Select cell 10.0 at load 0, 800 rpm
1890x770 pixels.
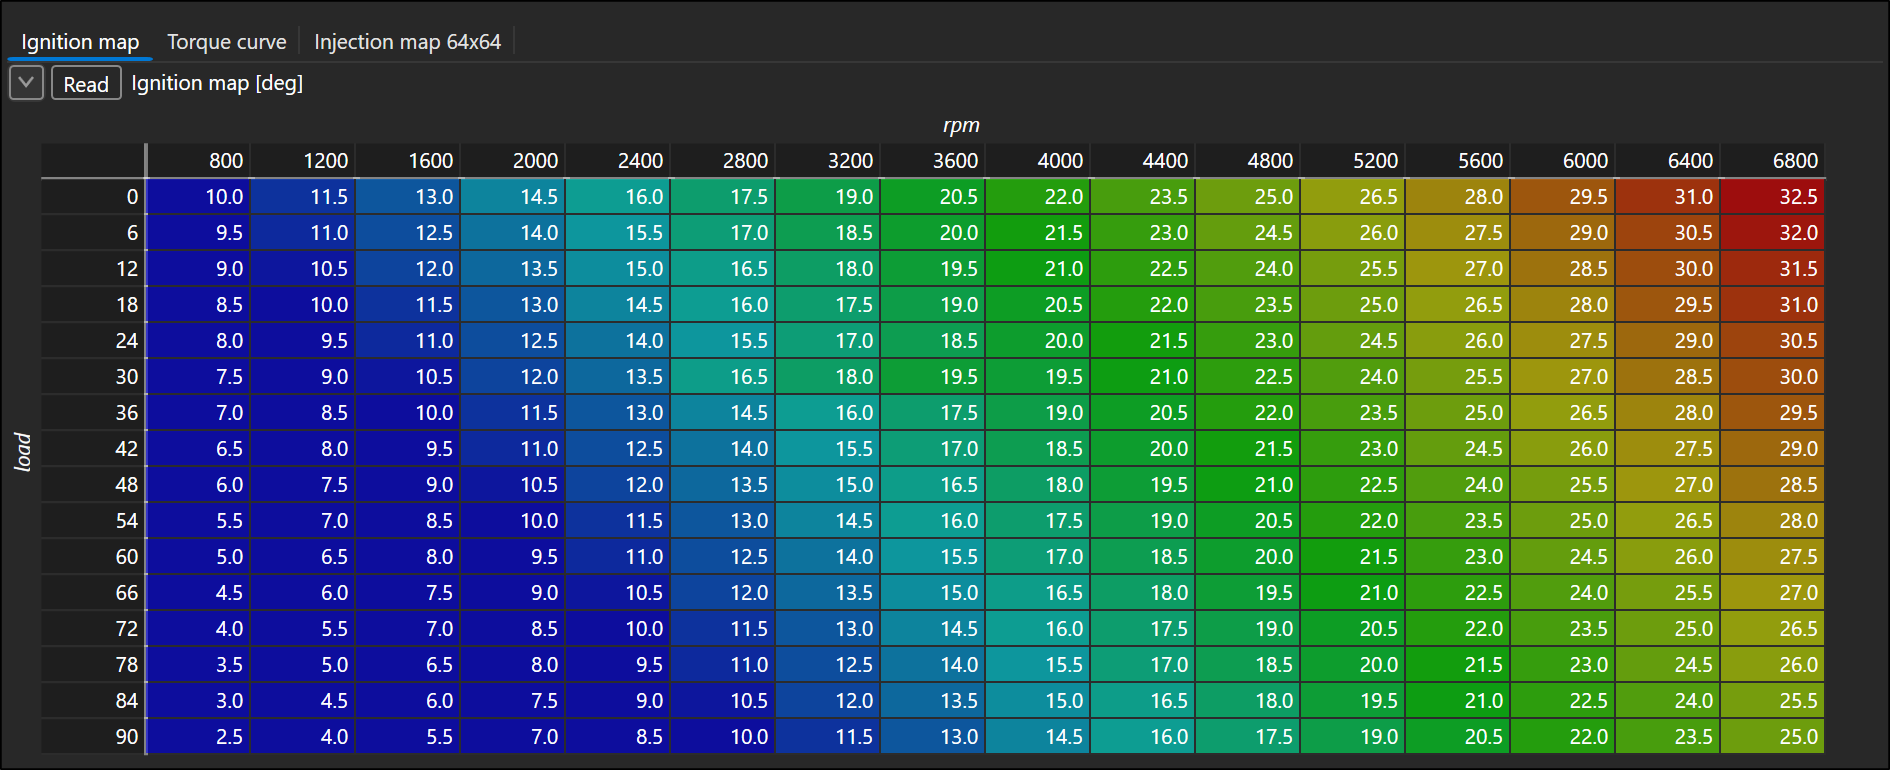pyautogui.click(x=198, y=197)
